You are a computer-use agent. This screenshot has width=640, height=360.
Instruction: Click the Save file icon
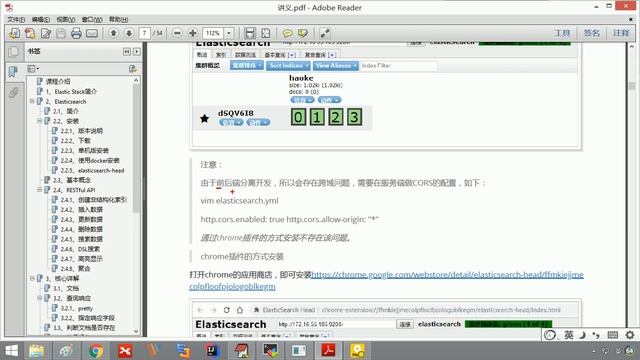[61, 33]
